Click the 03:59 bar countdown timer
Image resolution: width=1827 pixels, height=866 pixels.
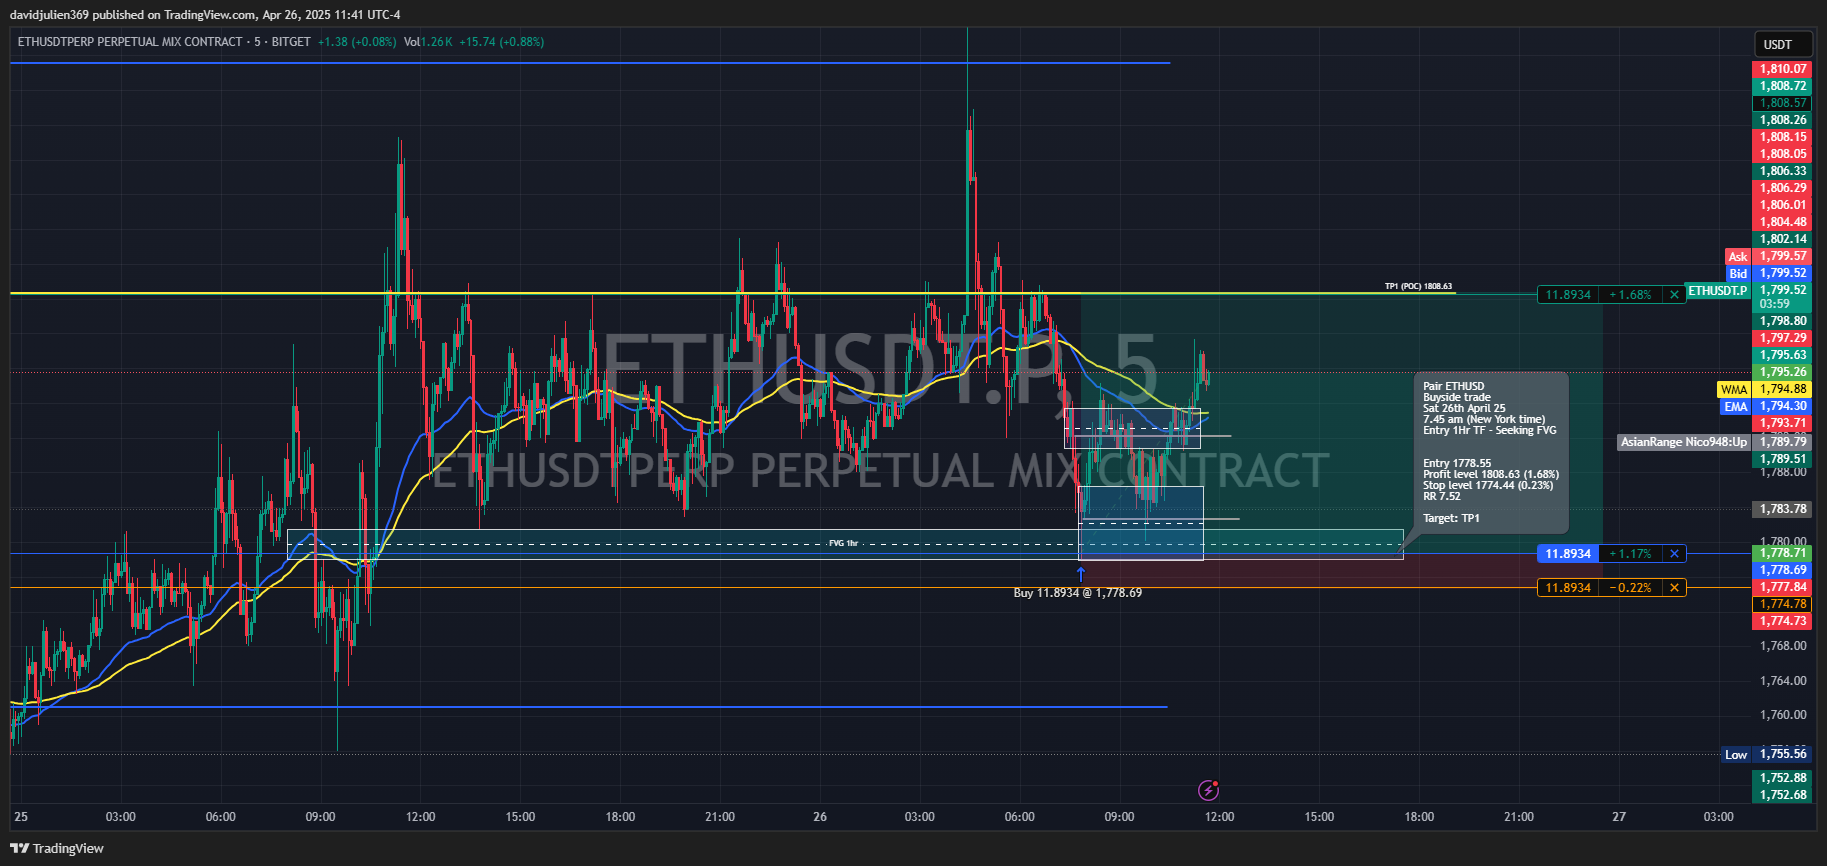pos(1775,304)
